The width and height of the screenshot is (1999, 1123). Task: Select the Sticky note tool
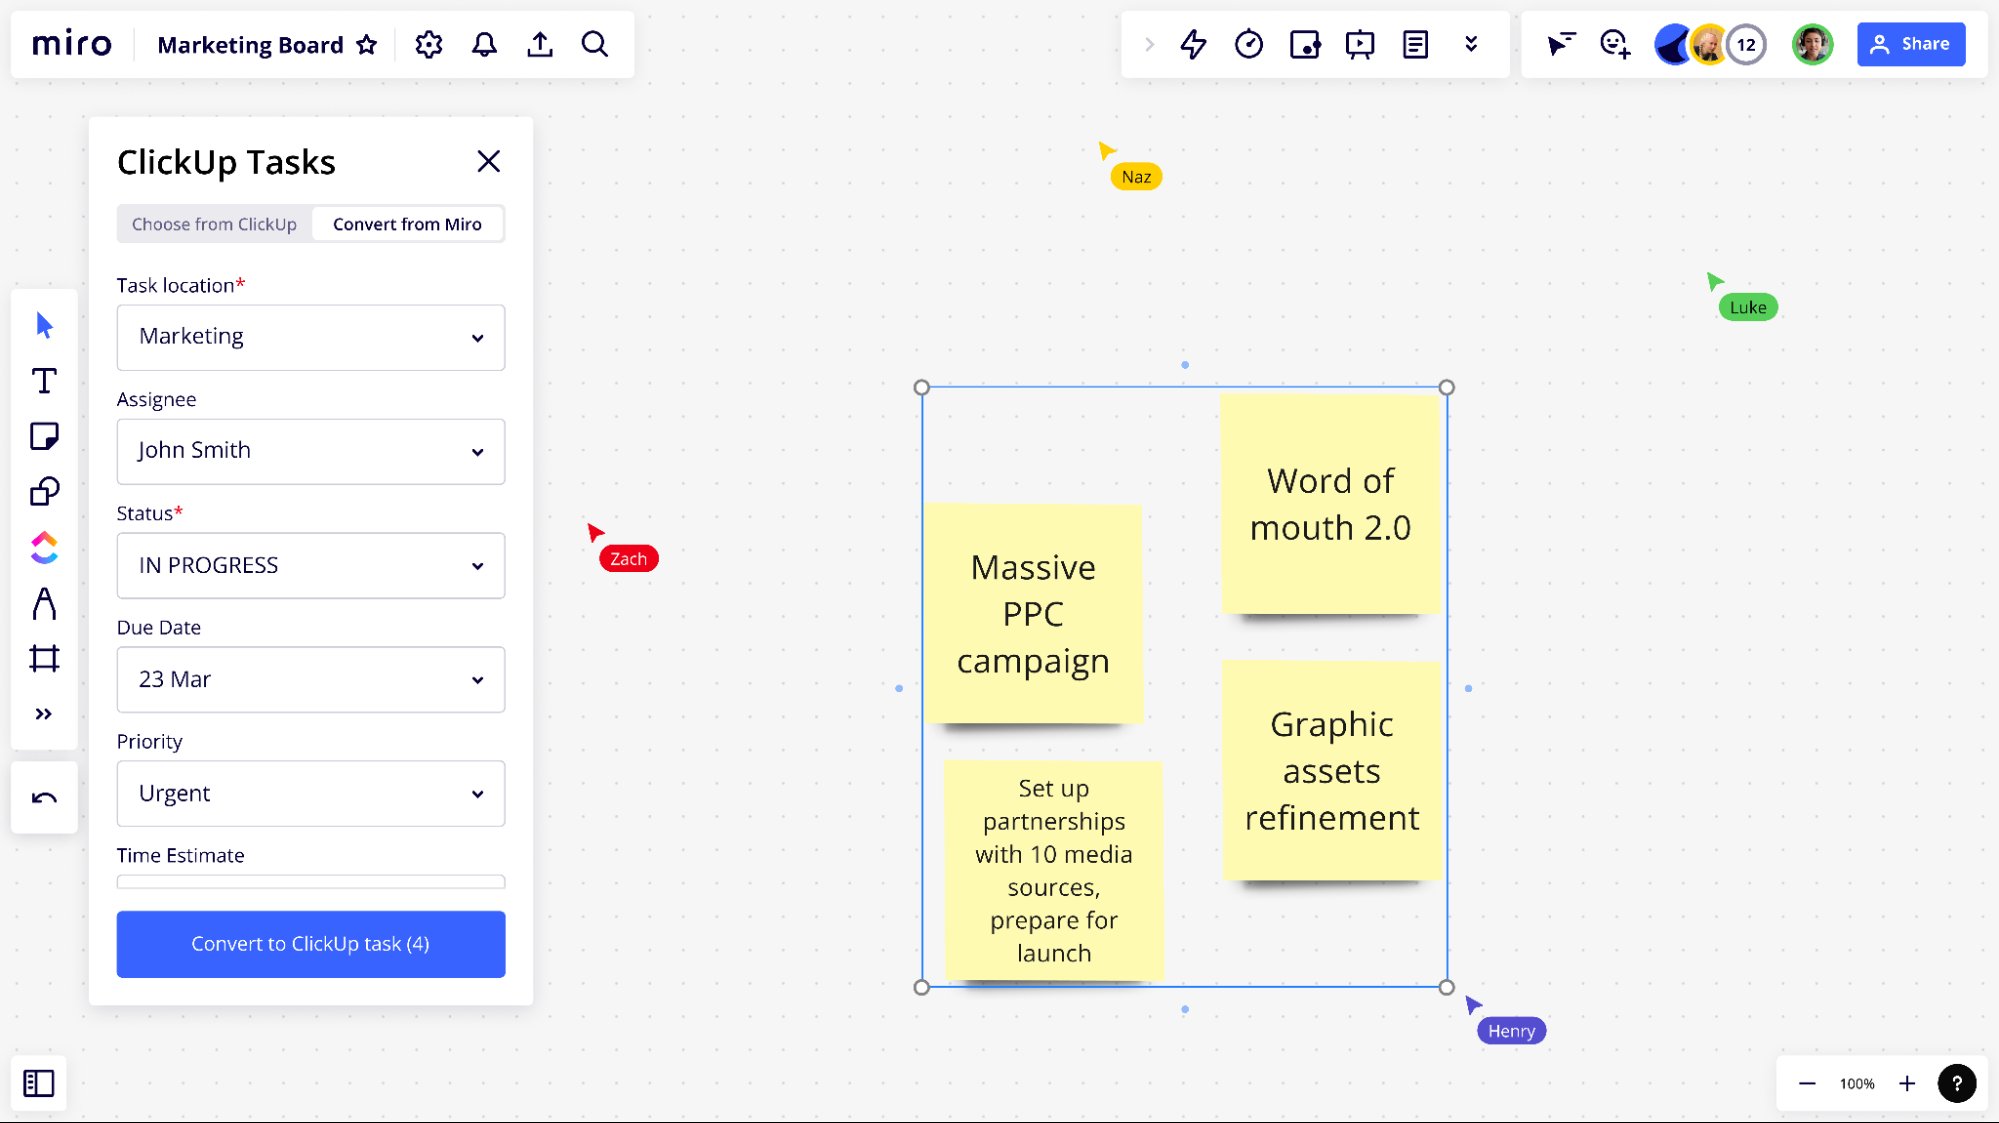tap(44, 436)
